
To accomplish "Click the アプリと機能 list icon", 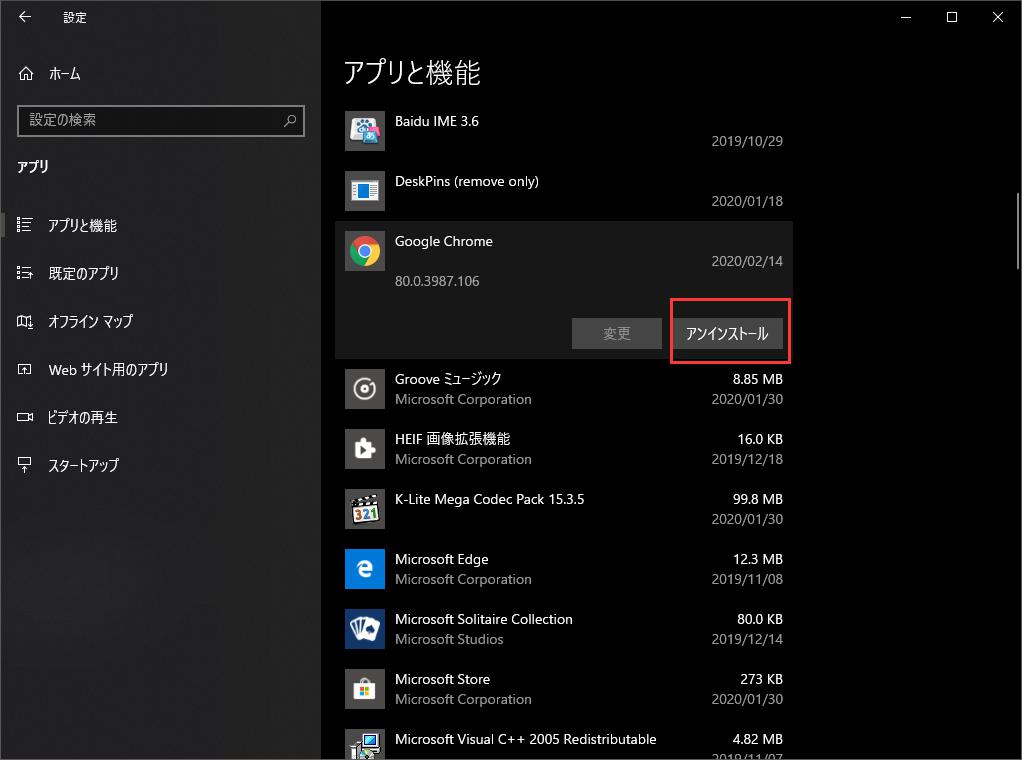I will pos(24,225).
